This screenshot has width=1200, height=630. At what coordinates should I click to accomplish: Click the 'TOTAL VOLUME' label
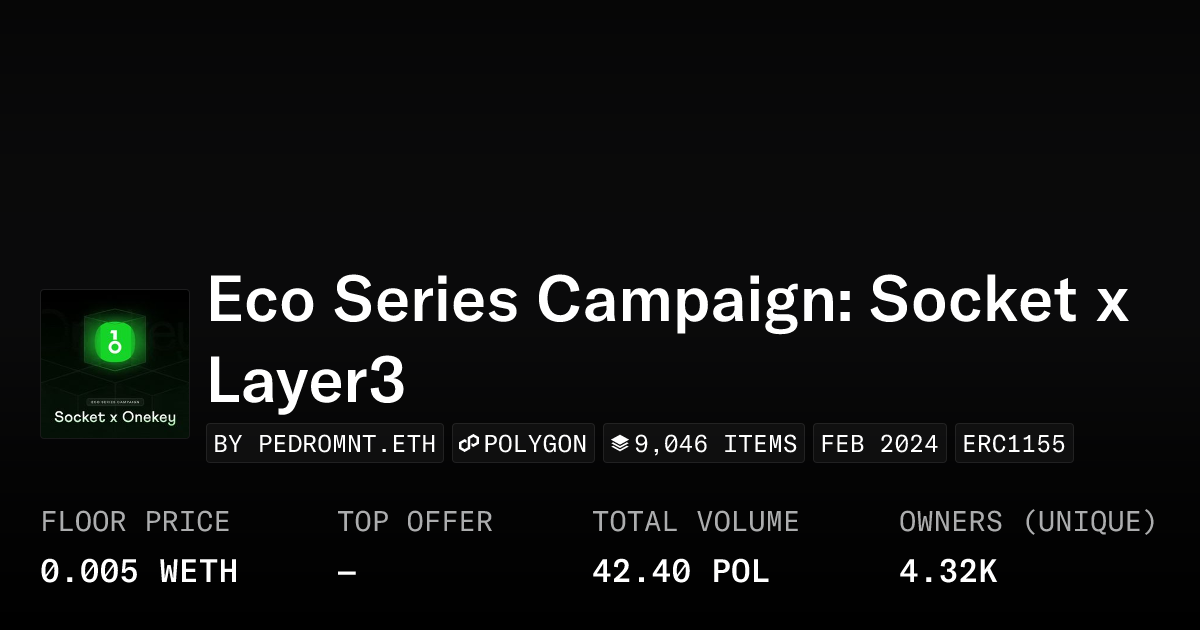coord(695,521)
